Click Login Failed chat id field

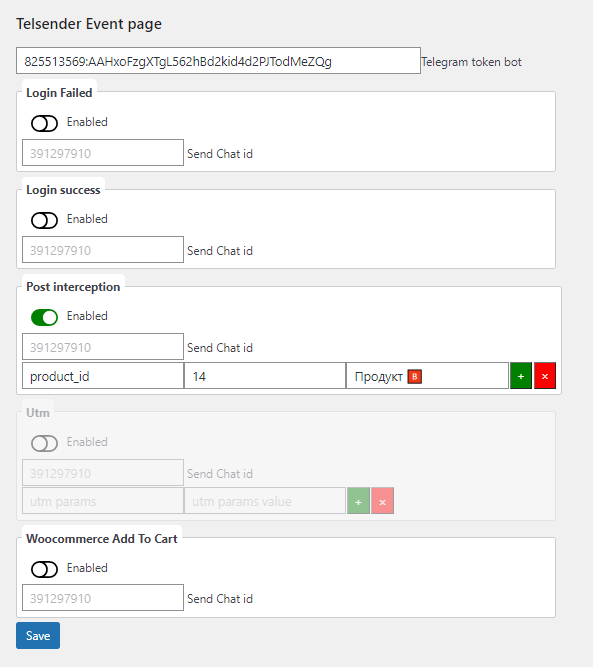[103, 152]
